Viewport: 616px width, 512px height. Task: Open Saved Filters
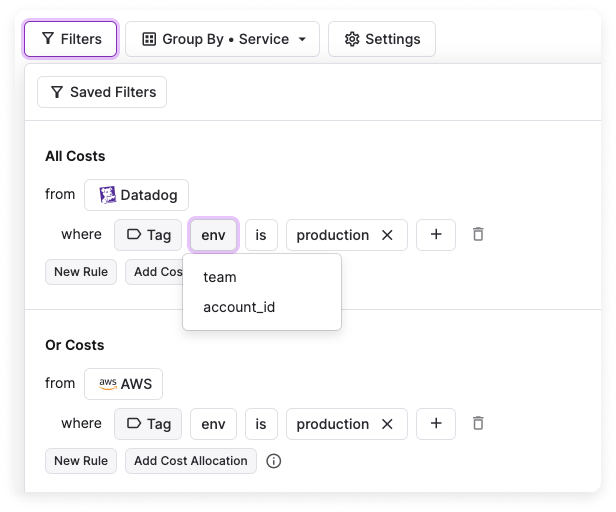click(102, 92)
